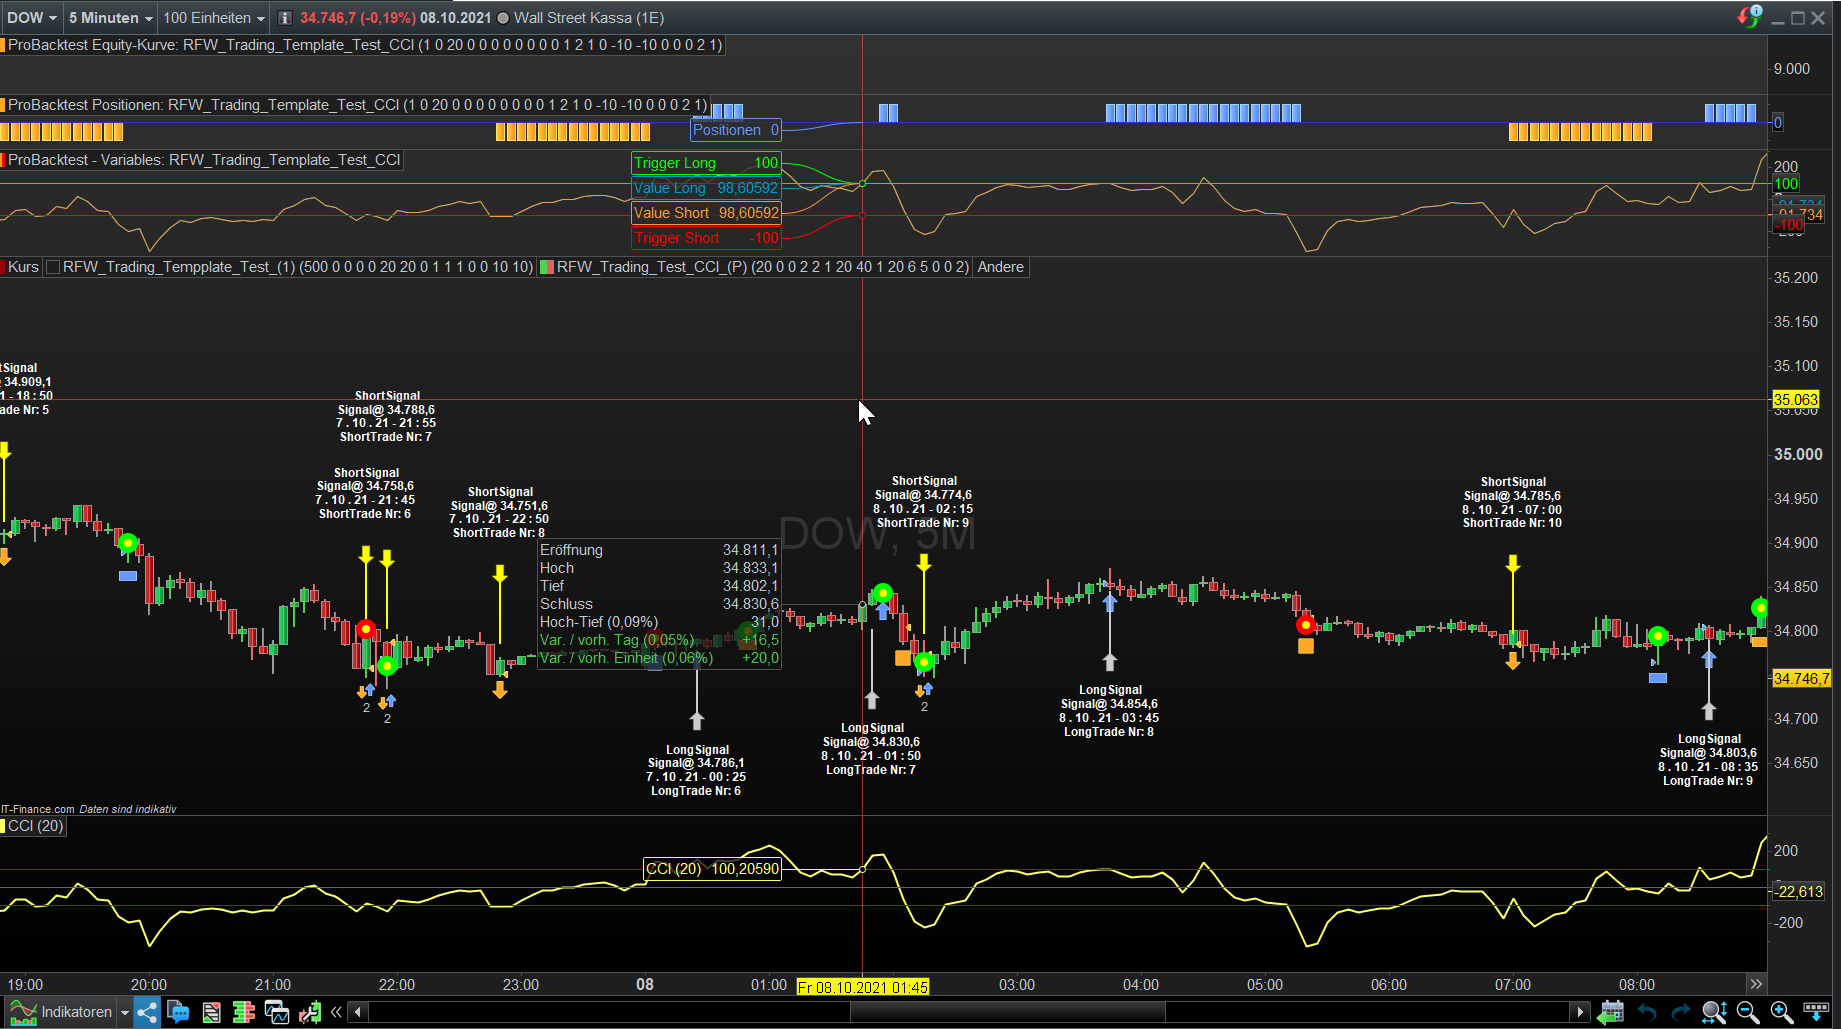This screenshot has width=1841, height=1029.
Task: Click the instrument info icon
Action: (285, 18)
